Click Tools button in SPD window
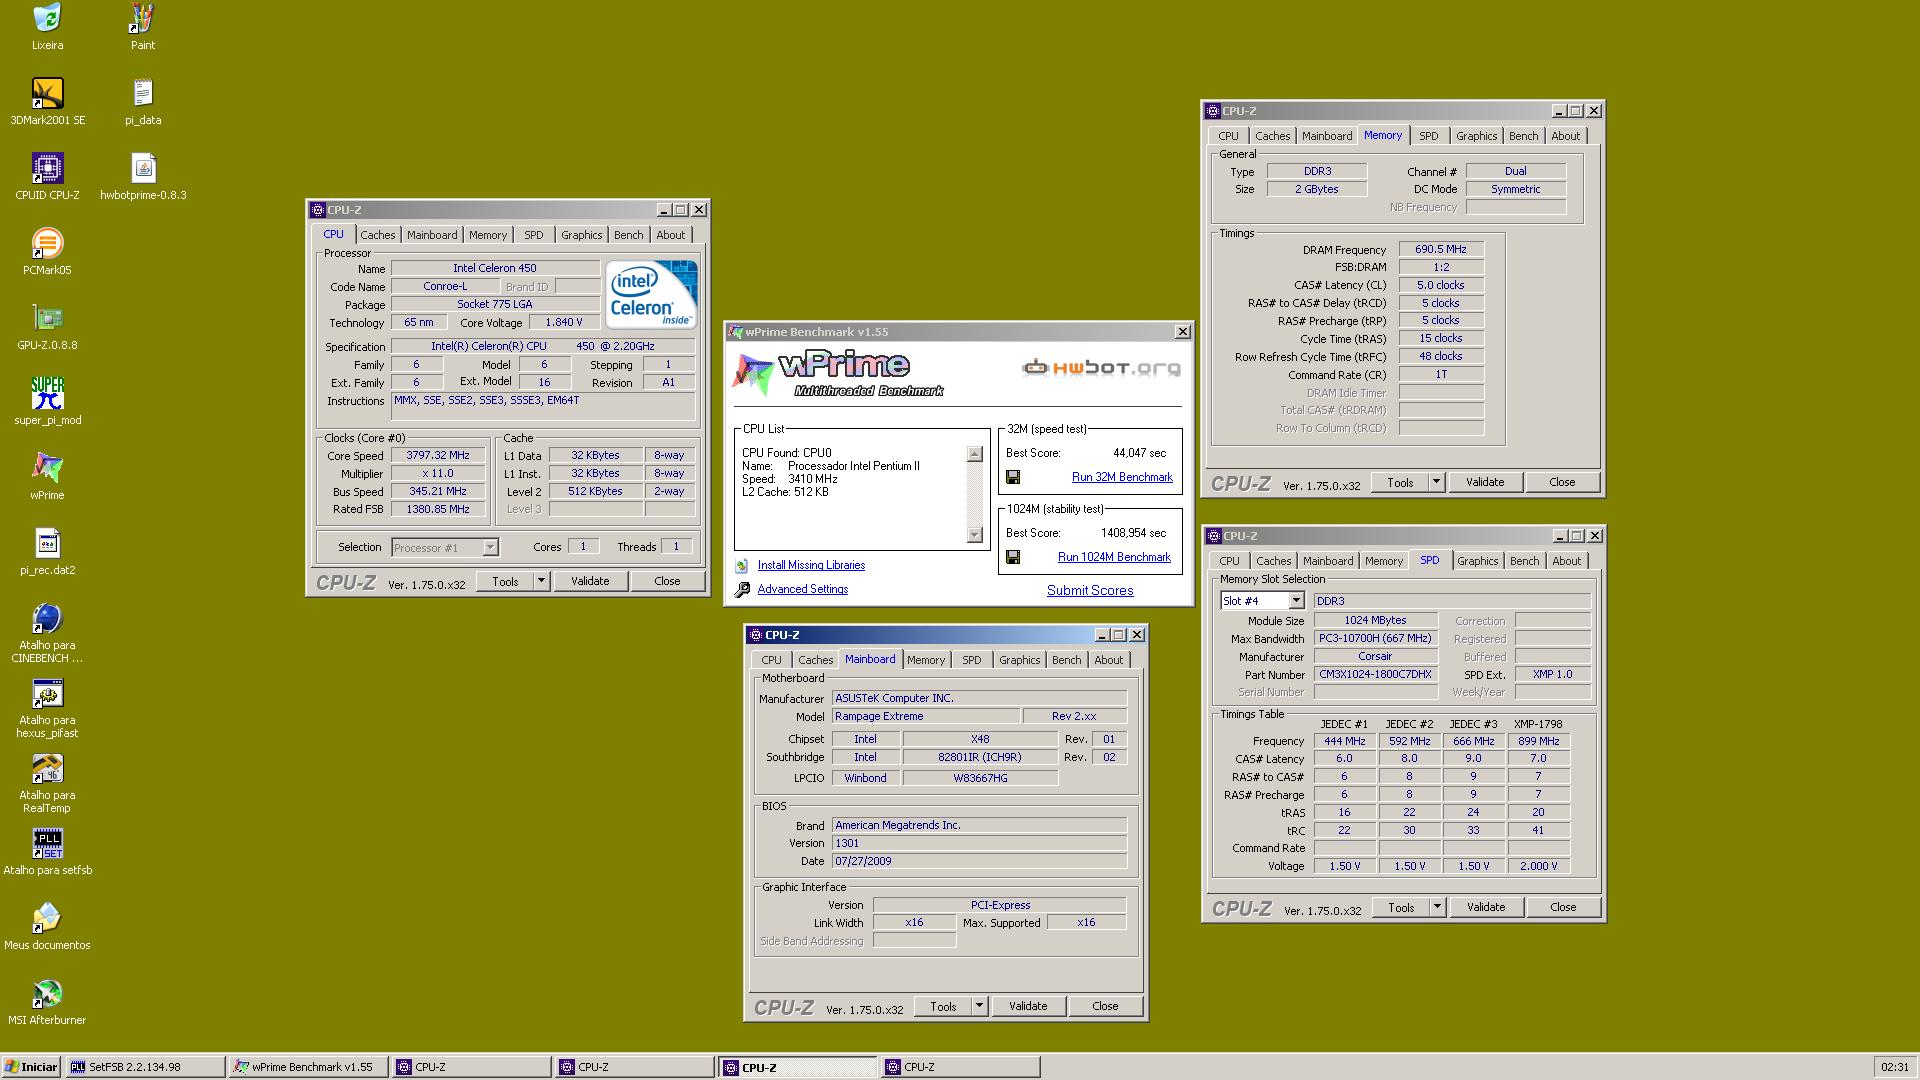1920x1080 pixels. [x=1401, y=907]
